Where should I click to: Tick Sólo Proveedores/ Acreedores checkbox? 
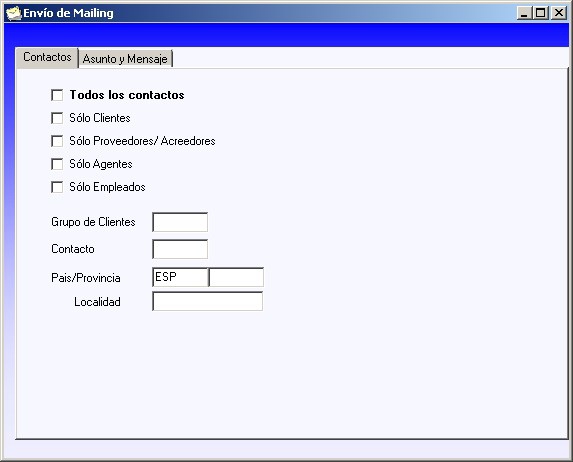pos(57,141)
